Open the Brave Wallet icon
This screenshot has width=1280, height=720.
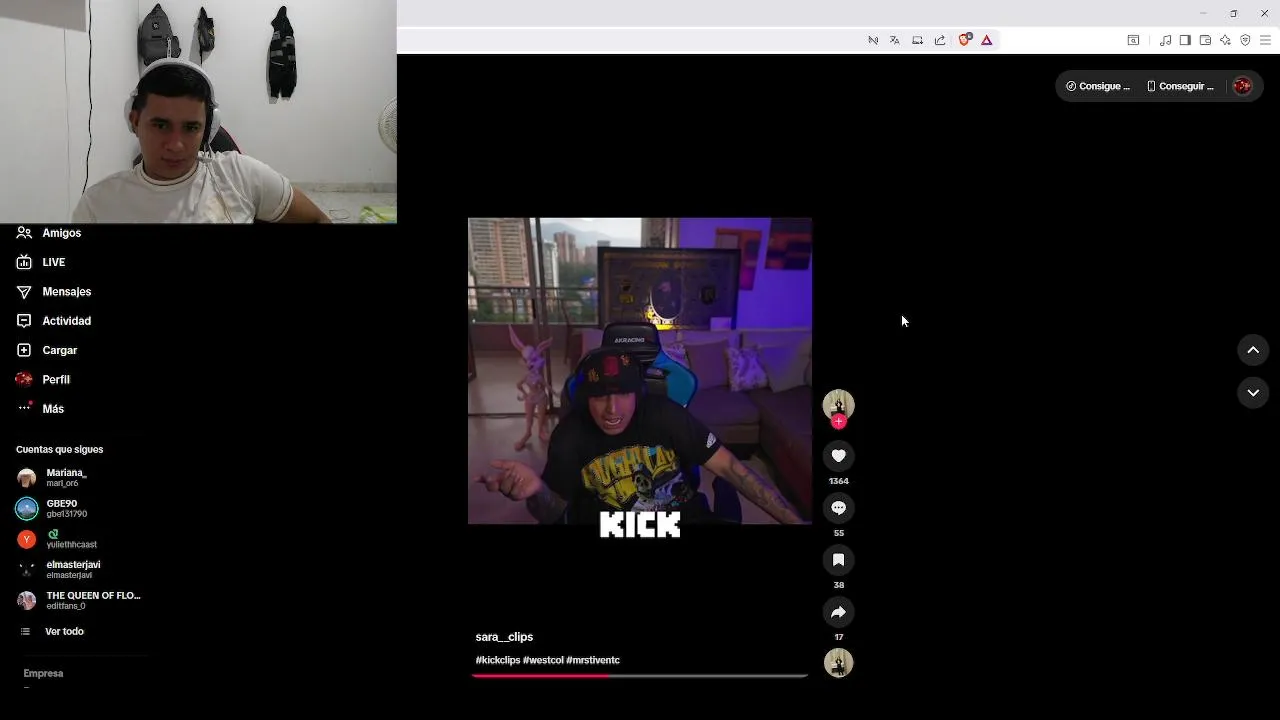1205,40
